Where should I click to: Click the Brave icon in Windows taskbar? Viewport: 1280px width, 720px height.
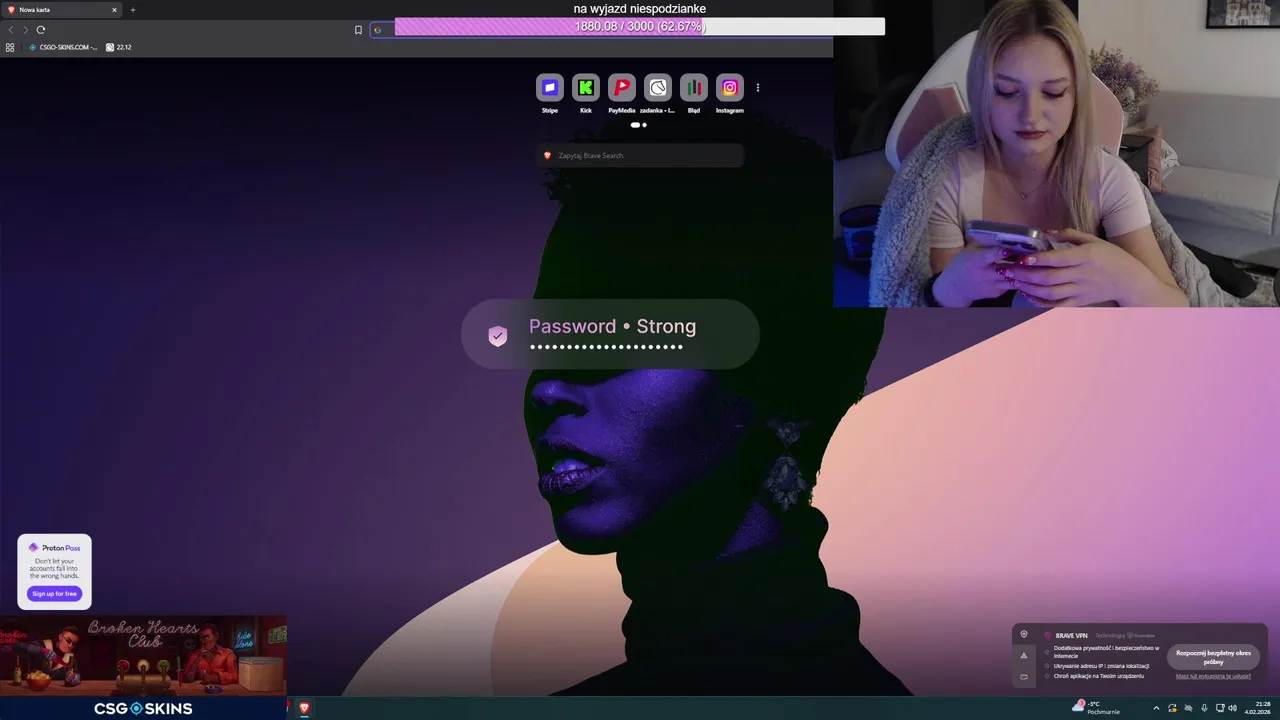pyautogui.click(x=304, y=708)
